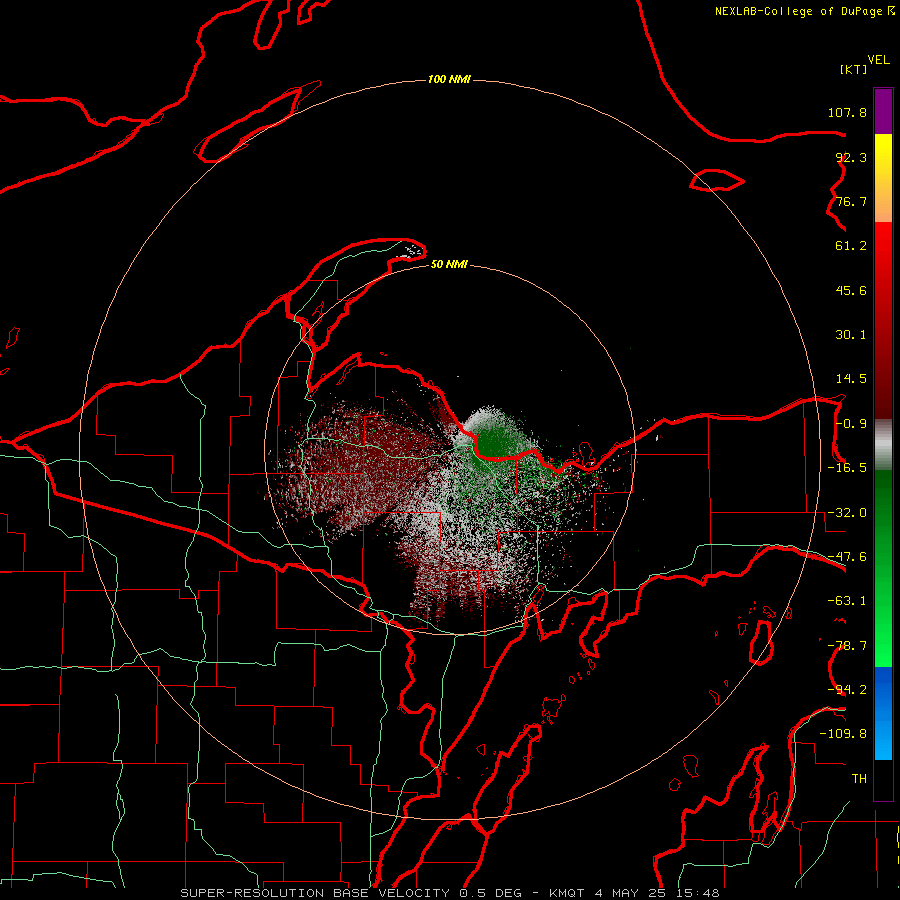Screen dimensions: 900x900
Task: Click the purple segment of the velocity color bar
Action: click(x=883, y=111)
